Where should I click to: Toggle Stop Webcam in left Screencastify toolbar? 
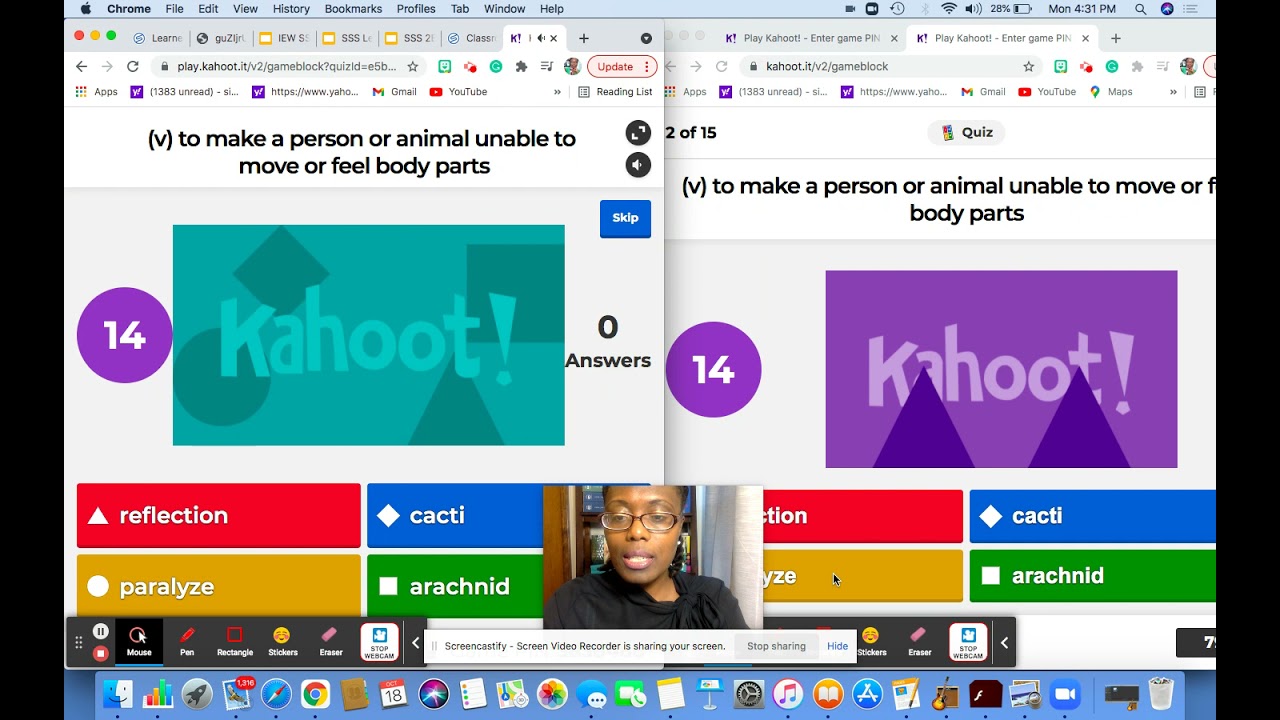pos(379,642)
